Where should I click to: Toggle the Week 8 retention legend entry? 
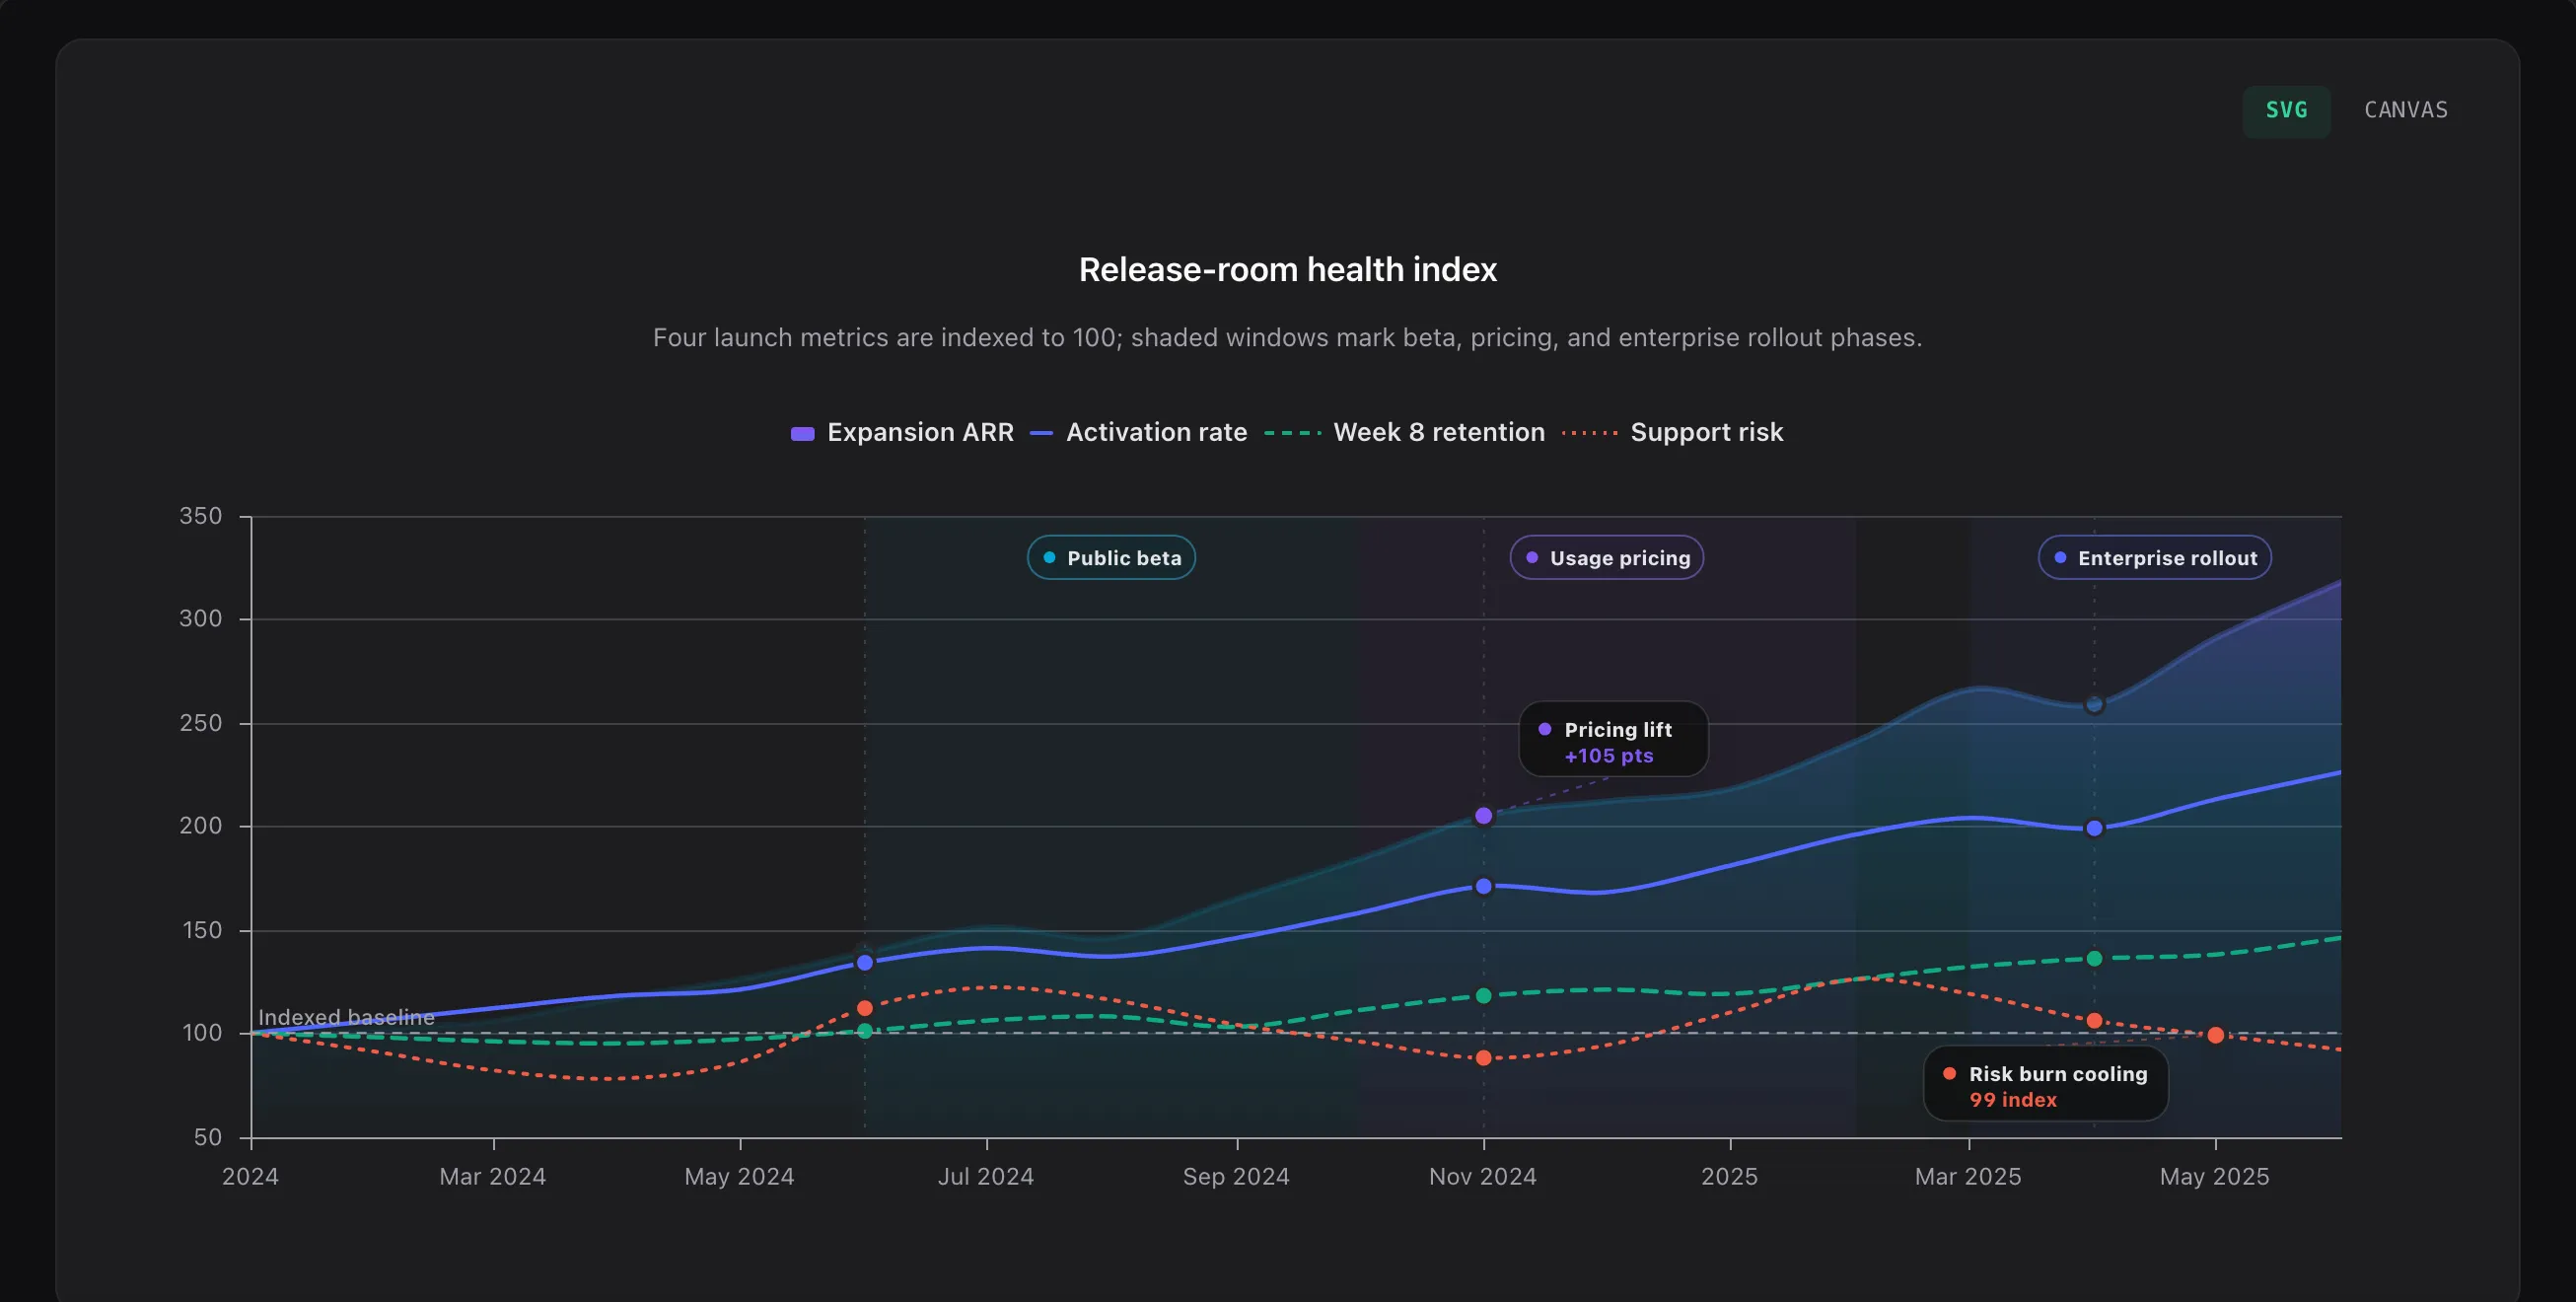1404,433
